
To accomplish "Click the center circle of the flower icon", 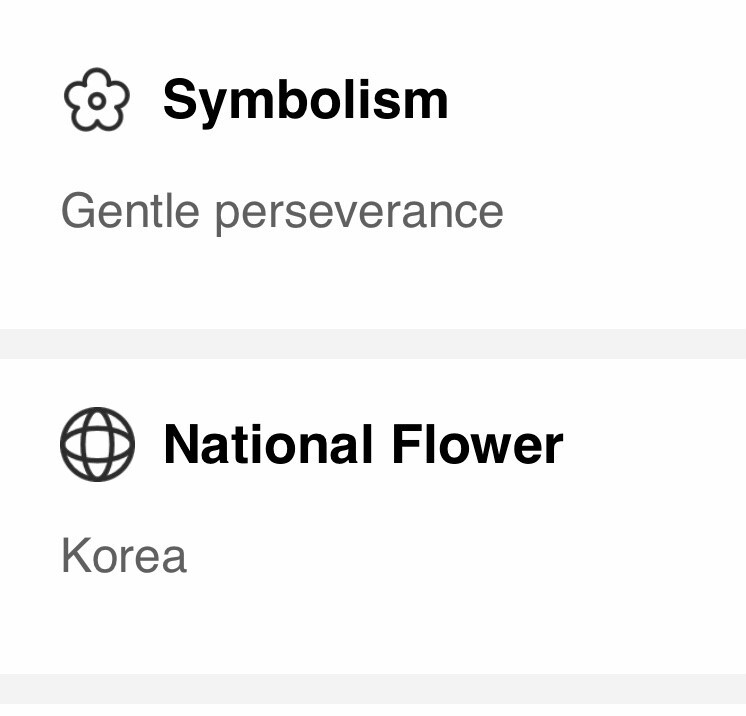I will click(x=97, y=101).
